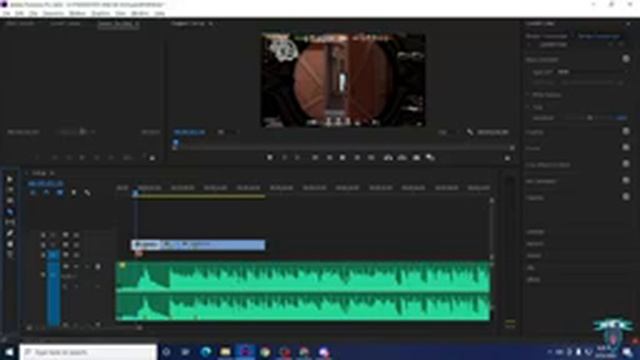Toggle Snap in timeline header
This screenshot has width=640, height=360.
point(46,193)
